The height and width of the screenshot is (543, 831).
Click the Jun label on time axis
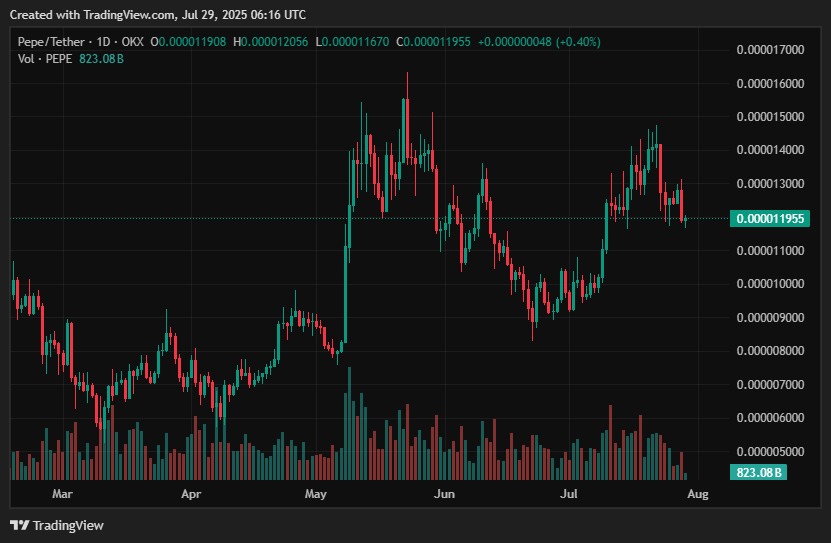444,494
